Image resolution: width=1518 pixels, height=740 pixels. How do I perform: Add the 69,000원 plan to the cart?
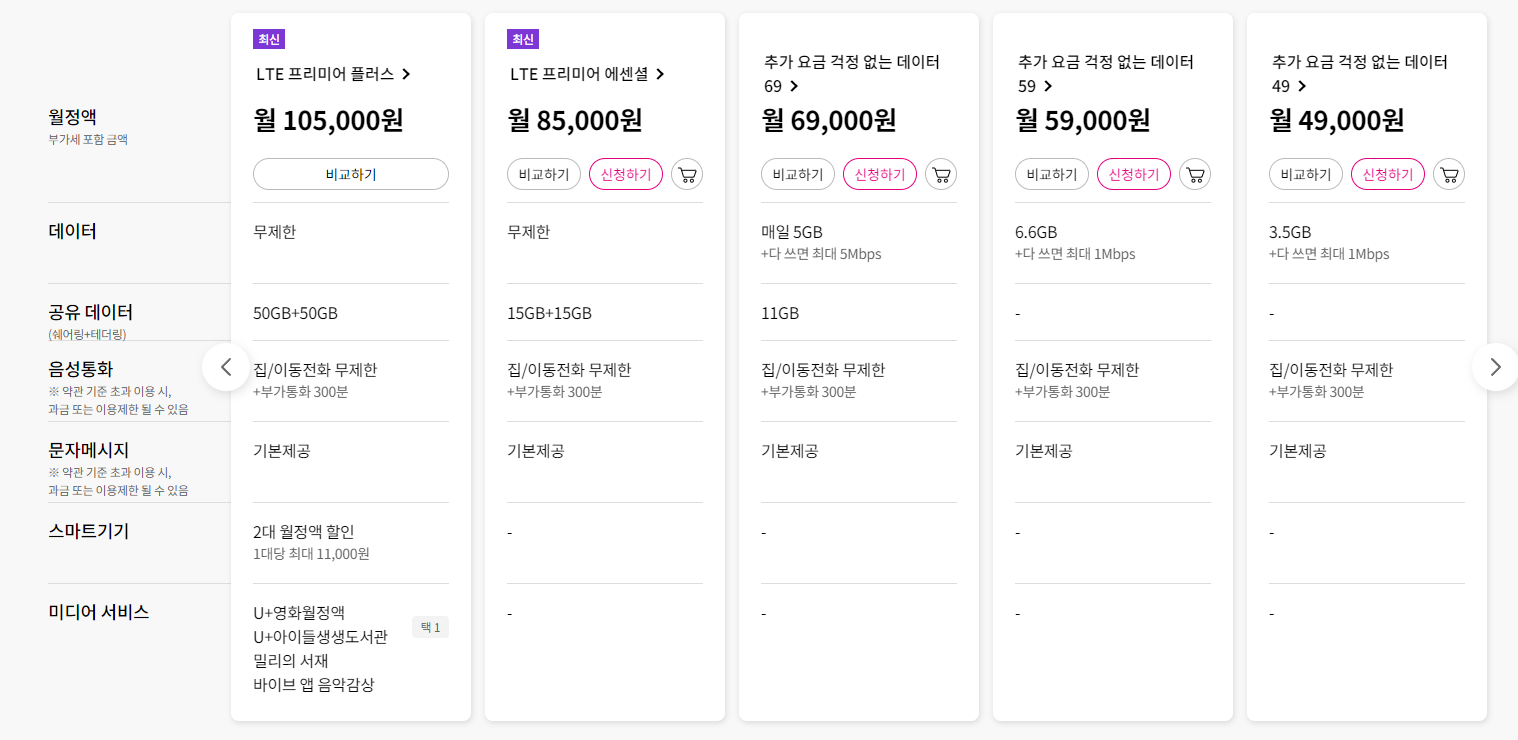point(941,174)
